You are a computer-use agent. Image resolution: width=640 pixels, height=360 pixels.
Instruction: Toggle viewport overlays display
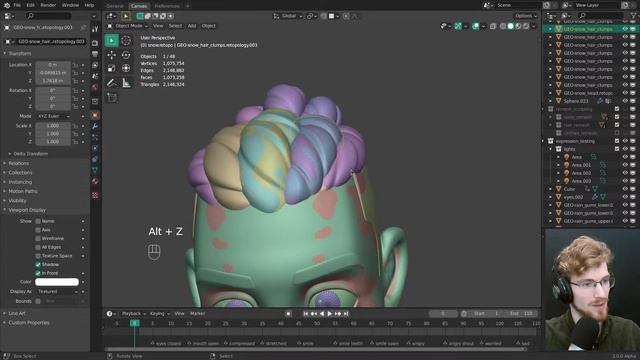click(x=476, y=26)
